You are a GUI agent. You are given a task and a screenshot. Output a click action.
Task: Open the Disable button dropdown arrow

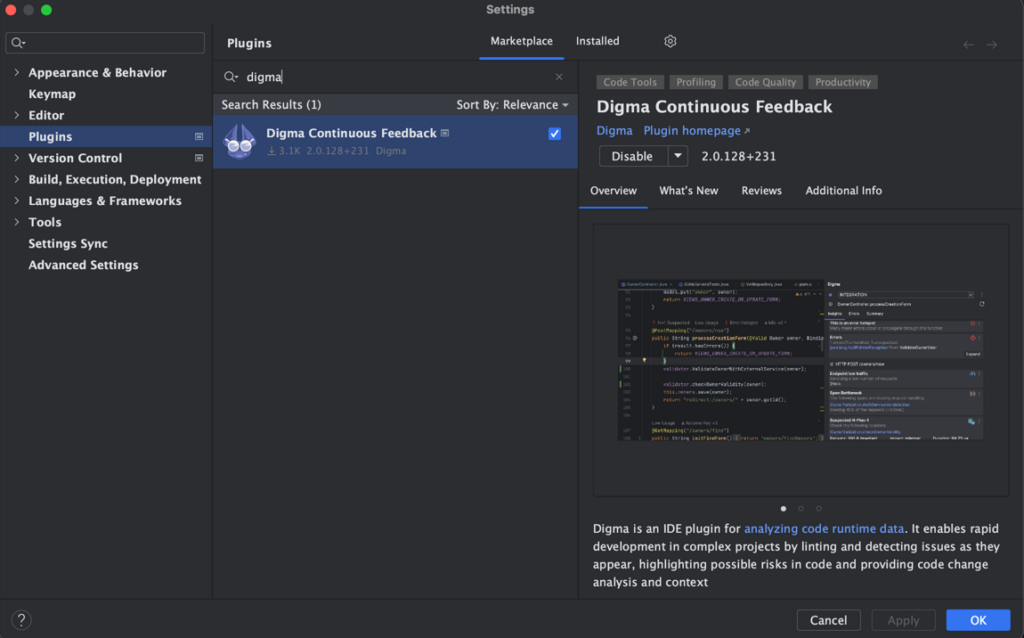[x=678, y=156]
